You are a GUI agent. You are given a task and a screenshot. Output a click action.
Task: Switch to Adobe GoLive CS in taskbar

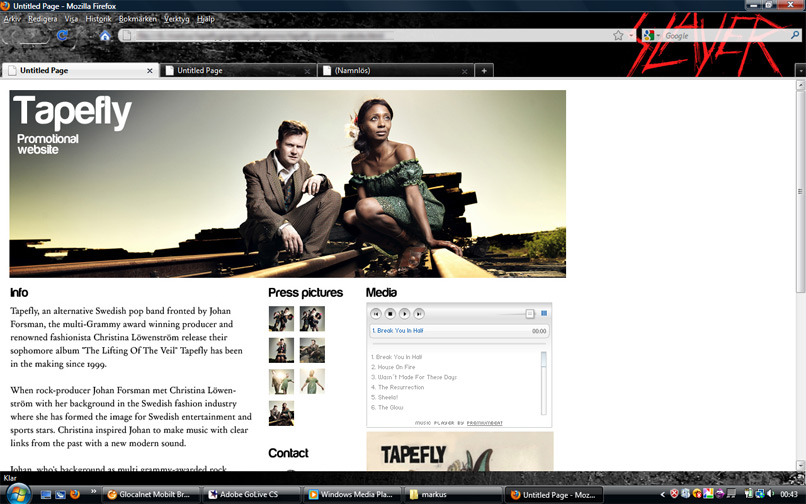[x=251, y=495]
